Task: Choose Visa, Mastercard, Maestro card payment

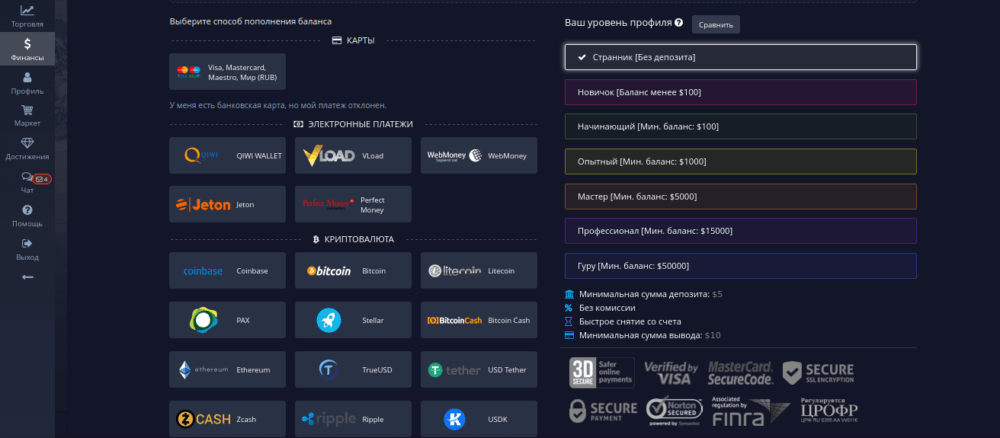Action: [x=227, y=72]
